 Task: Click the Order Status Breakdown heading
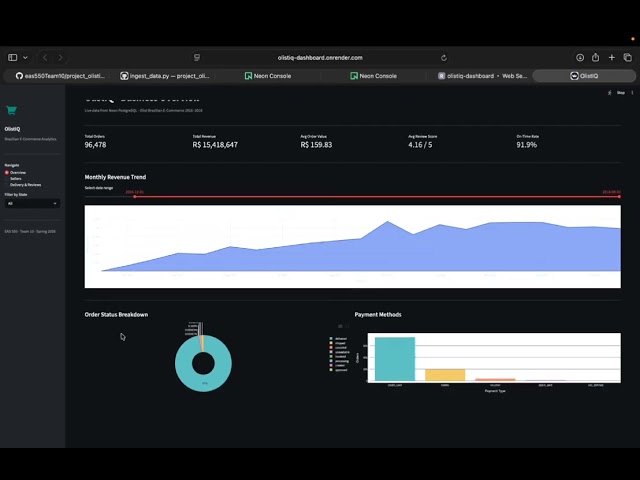116,315
